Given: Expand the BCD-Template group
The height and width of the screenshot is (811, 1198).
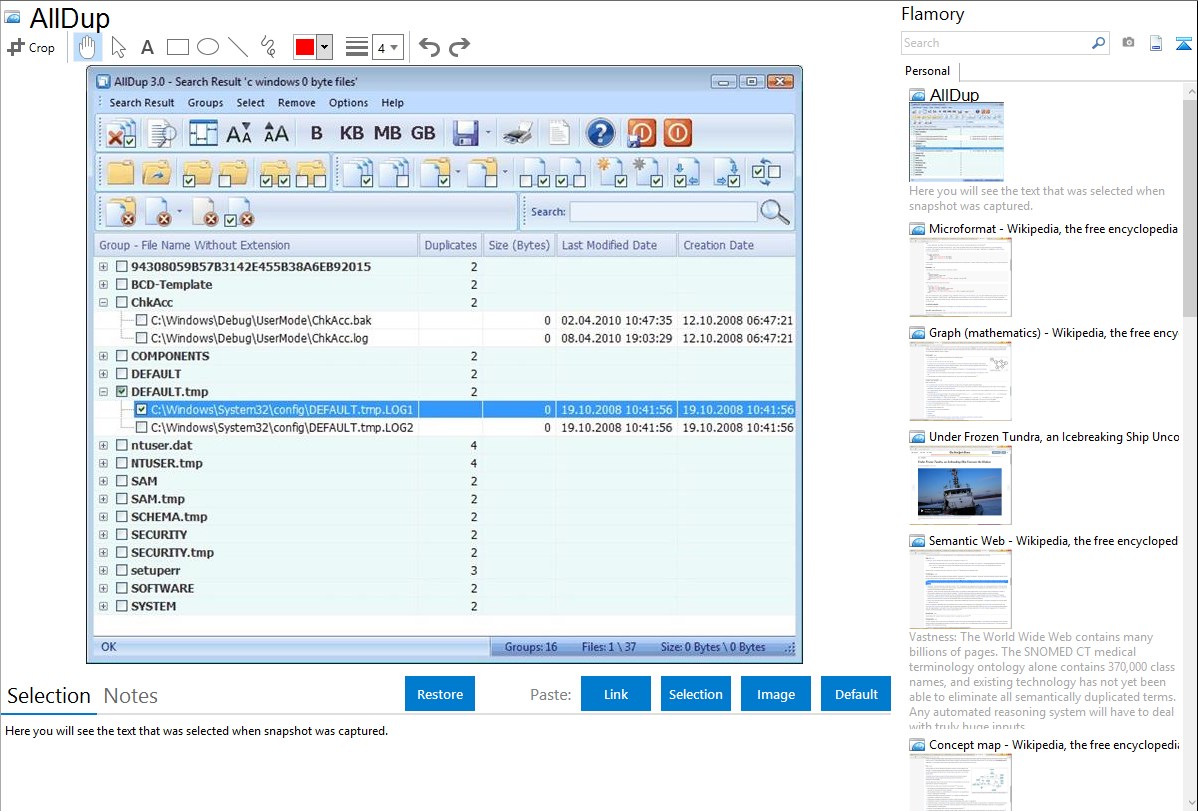Looking at the screenshot, I should 103,284.
